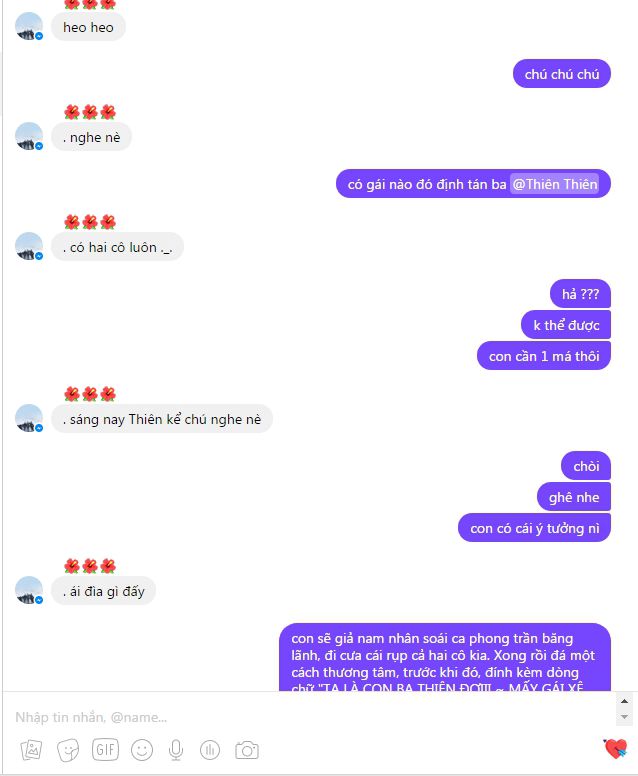Open the photo attachment icon
Screen dimensions: 638x776
pyautogui.click(x=31, y=750)
